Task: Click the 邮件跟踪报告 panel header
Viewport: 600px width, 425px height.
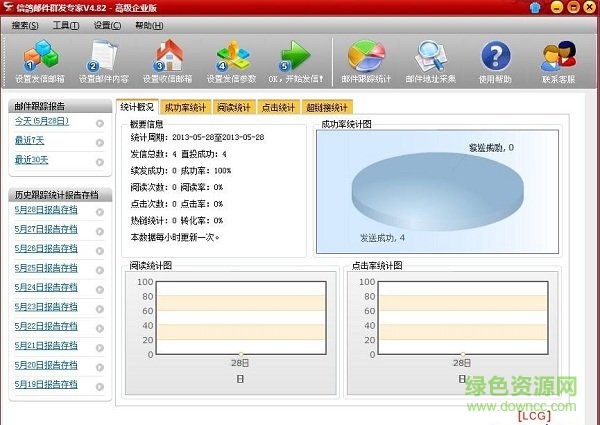Action: click(x=60, y=106)
